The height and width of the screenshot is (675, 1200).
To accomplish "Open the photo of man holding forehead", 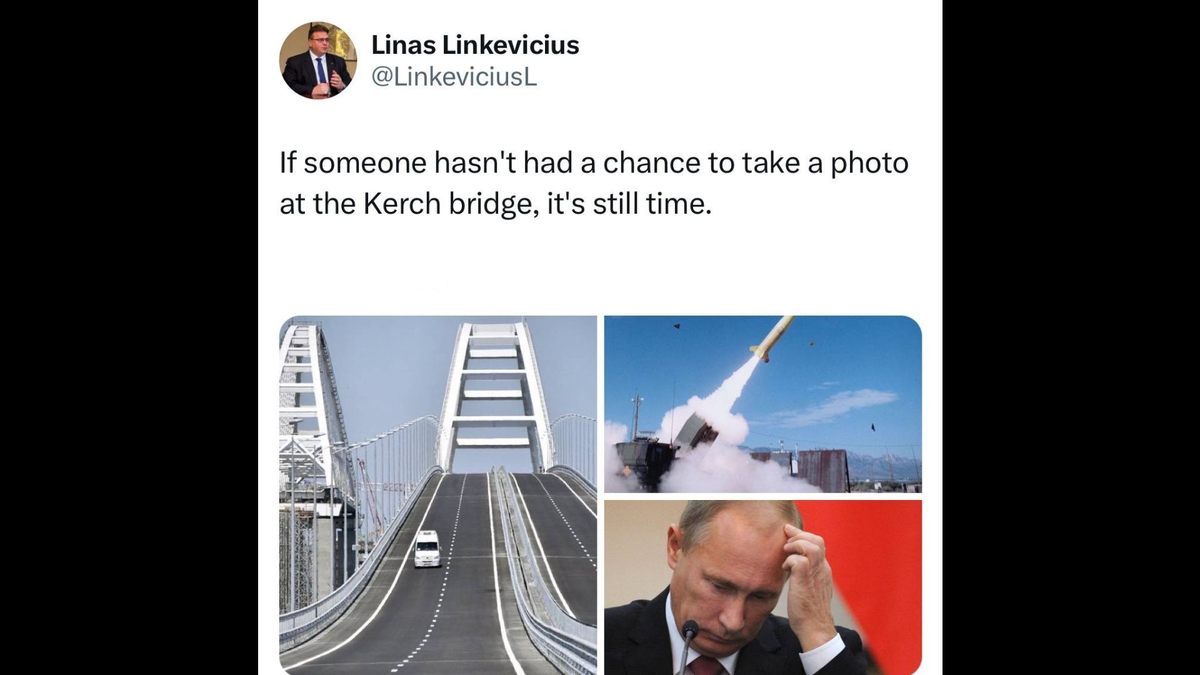I will 763,587.
